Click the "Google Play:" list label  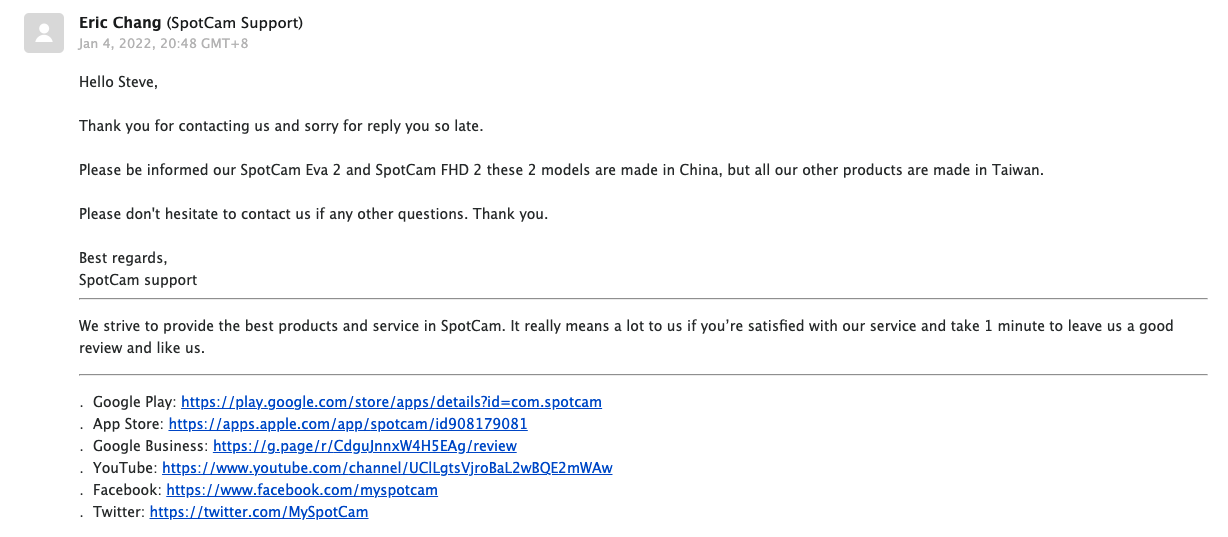pos(134,402)
